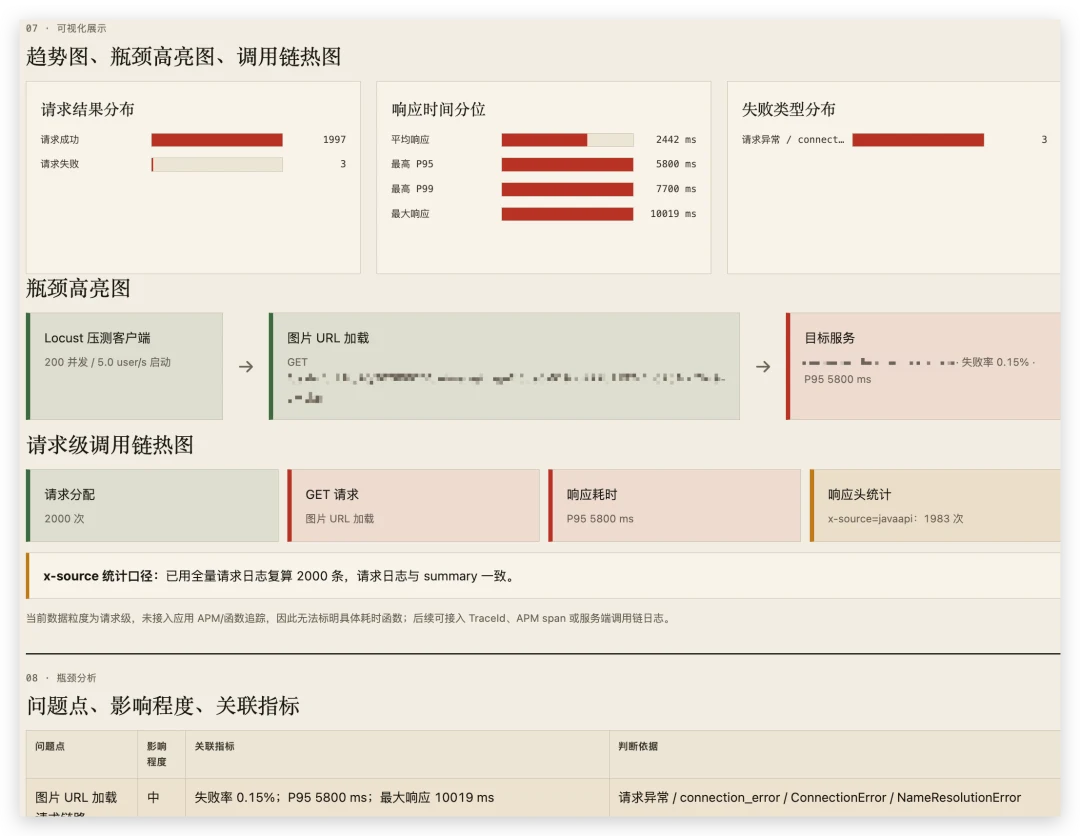Click the x-source=javaapi: 1983 次 text
Viewport: 1080px width, 836px height.
tap(895, 519)
